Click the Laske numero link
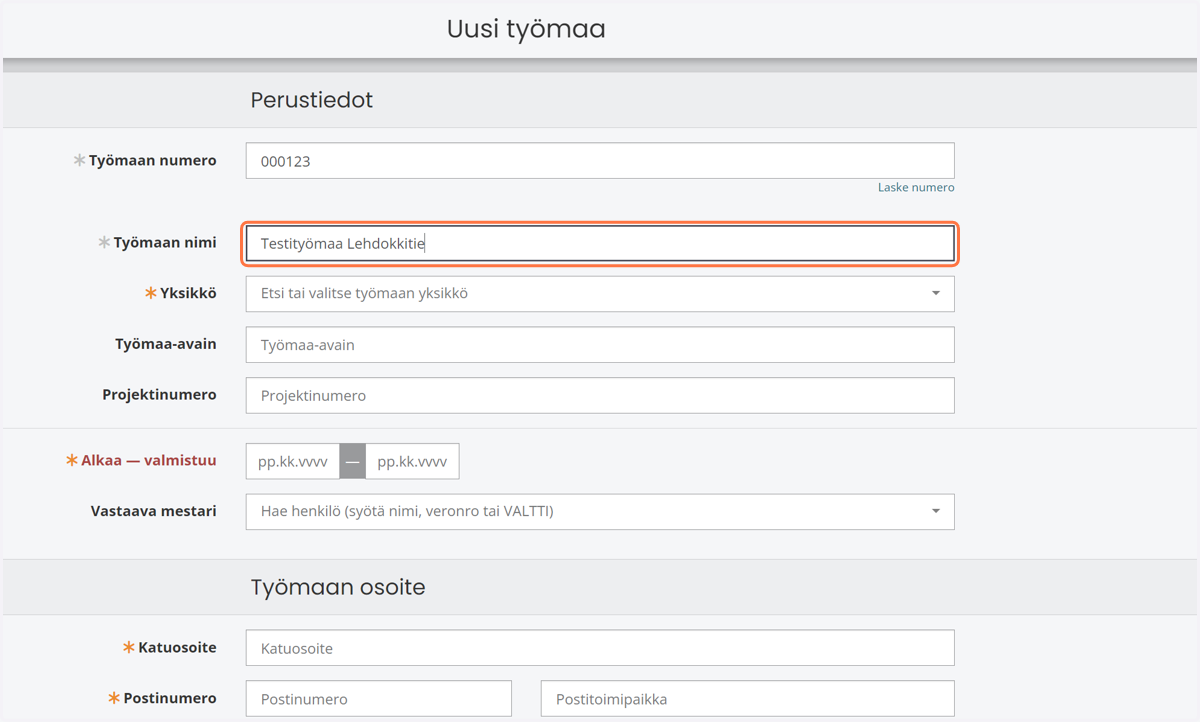 click(916, 188)
